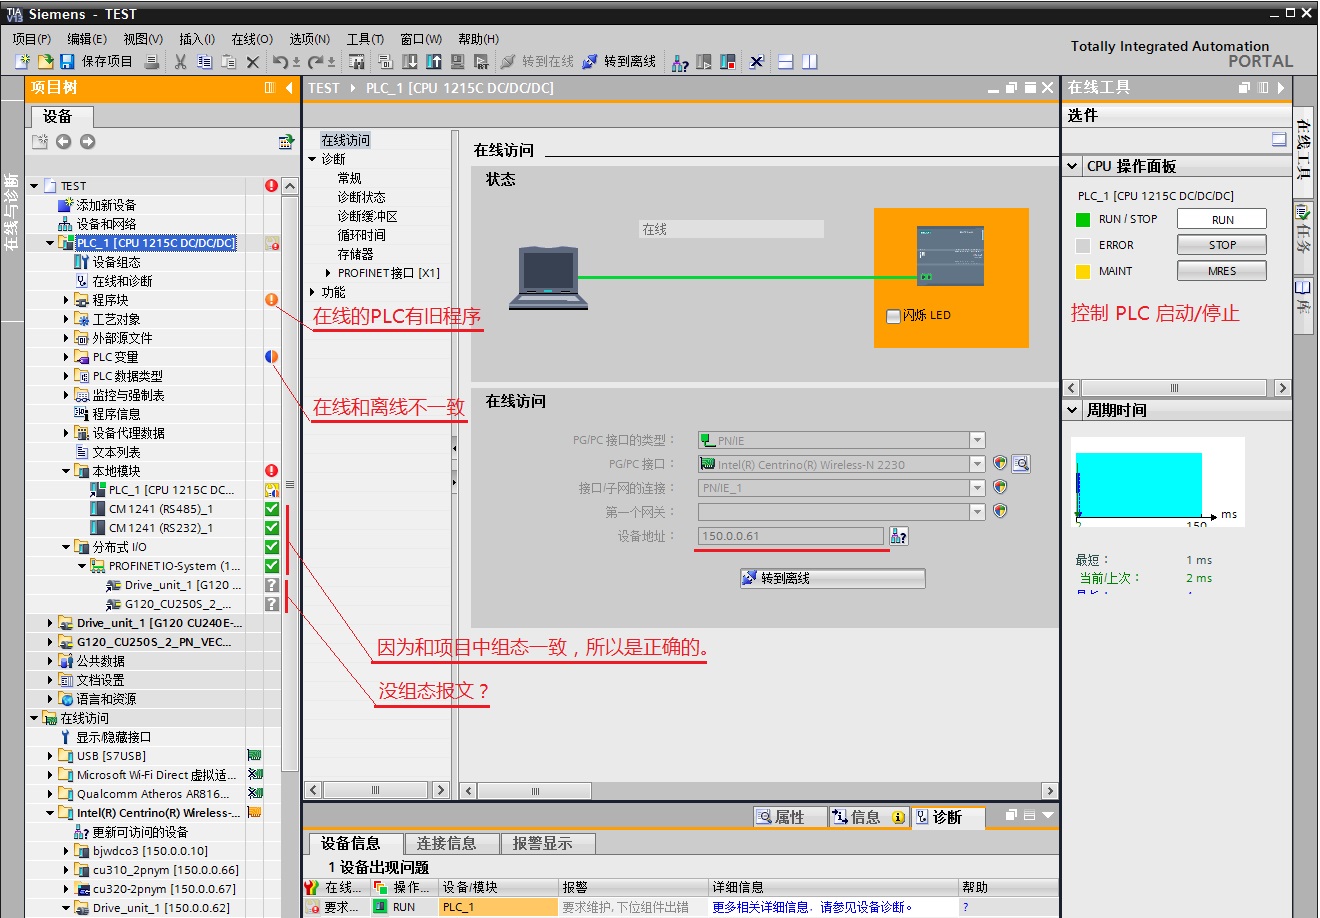Click the Accessible devices toolbar icon
Viewport: 1320px width, 918px height.
[x=680, y=62]
